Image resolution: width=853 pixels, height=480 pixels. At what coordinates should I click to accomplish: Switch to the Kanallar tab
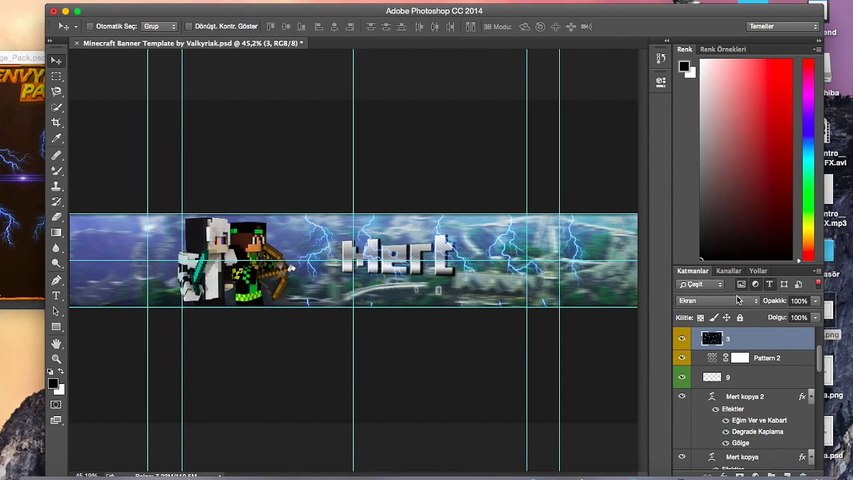[x=728, y=271]
